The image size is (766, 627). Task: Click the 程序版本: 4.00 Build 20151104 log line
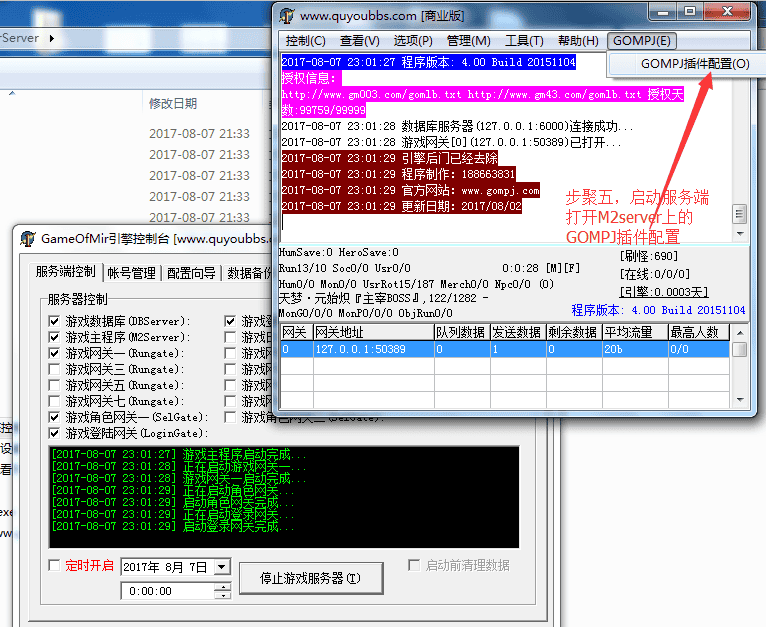(428, 62)
